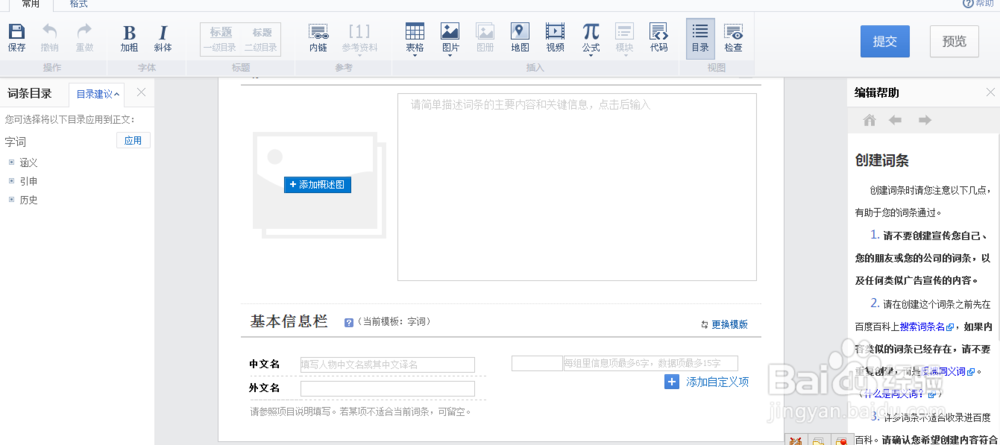The image size is (1000, 445).
Task: Select 历史 in outline suggestions
Action: click(x=29, y=200)
